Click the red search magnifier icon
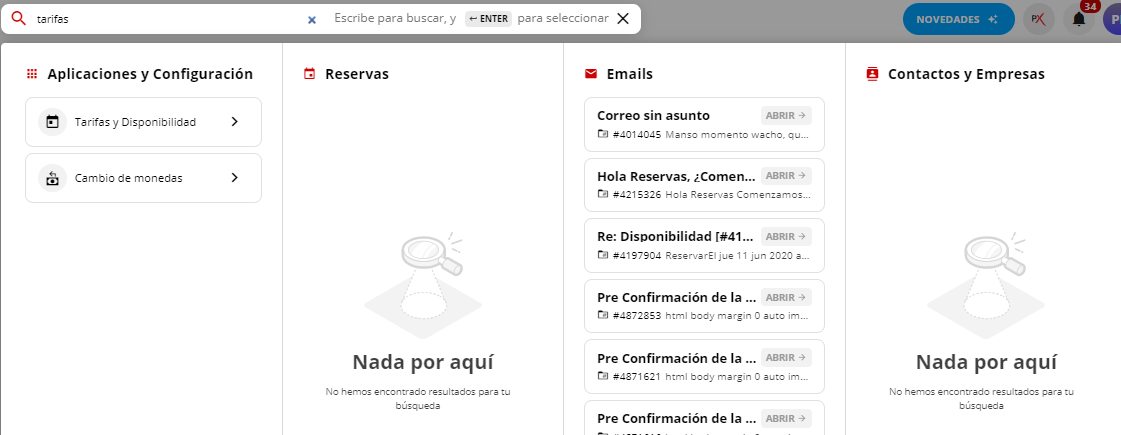This screenshot has height=435, width=1121. (x=17, y=18)
